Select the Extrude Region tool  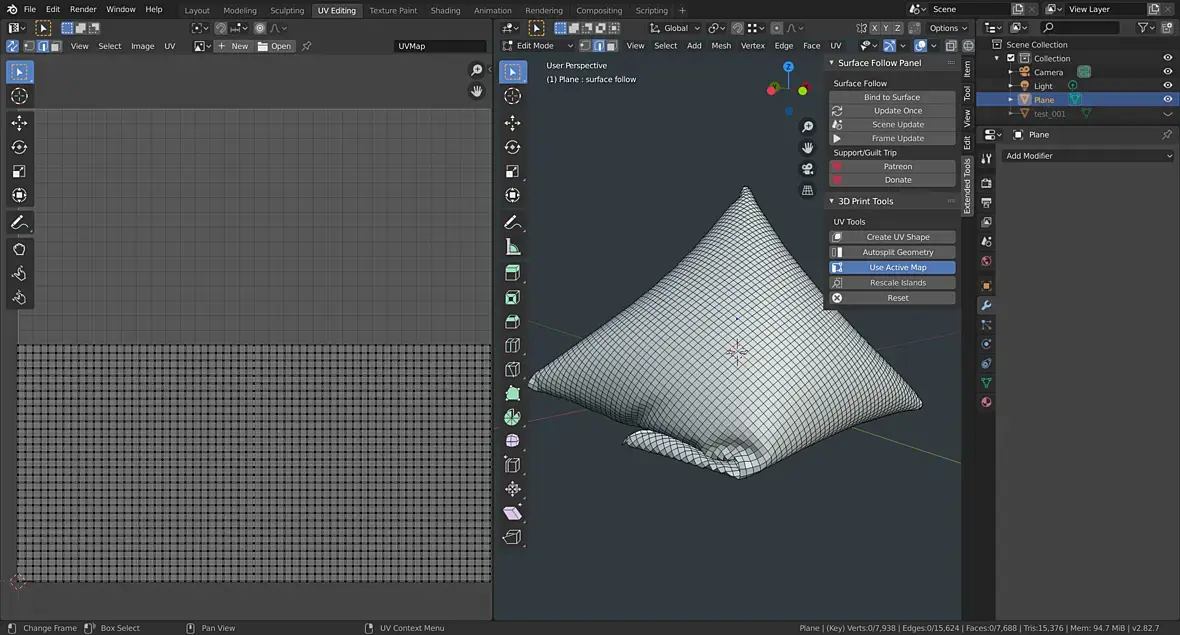click(513, 272)
